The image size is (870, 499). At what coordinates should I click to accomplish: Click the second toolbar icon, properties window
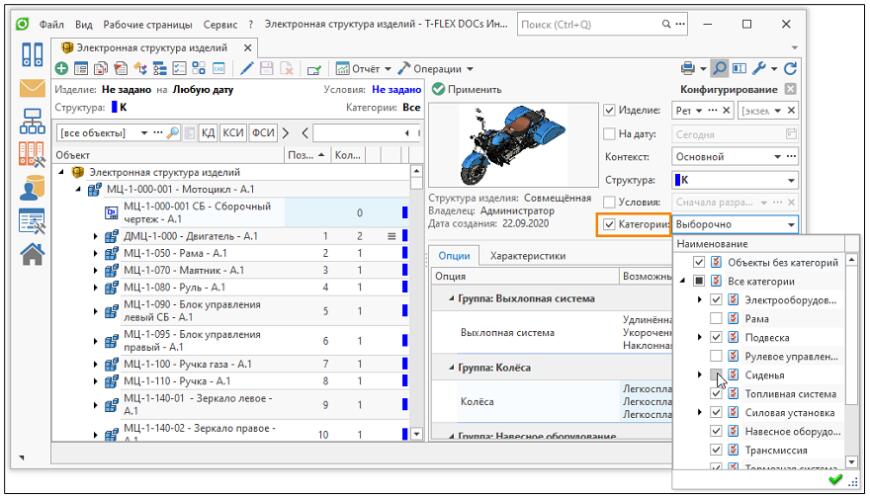[x=81, y=69]
